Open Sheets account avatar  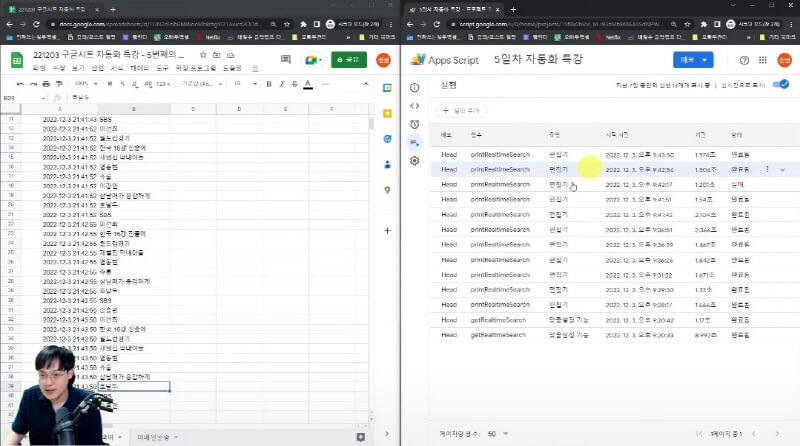(x=383, y=60)
